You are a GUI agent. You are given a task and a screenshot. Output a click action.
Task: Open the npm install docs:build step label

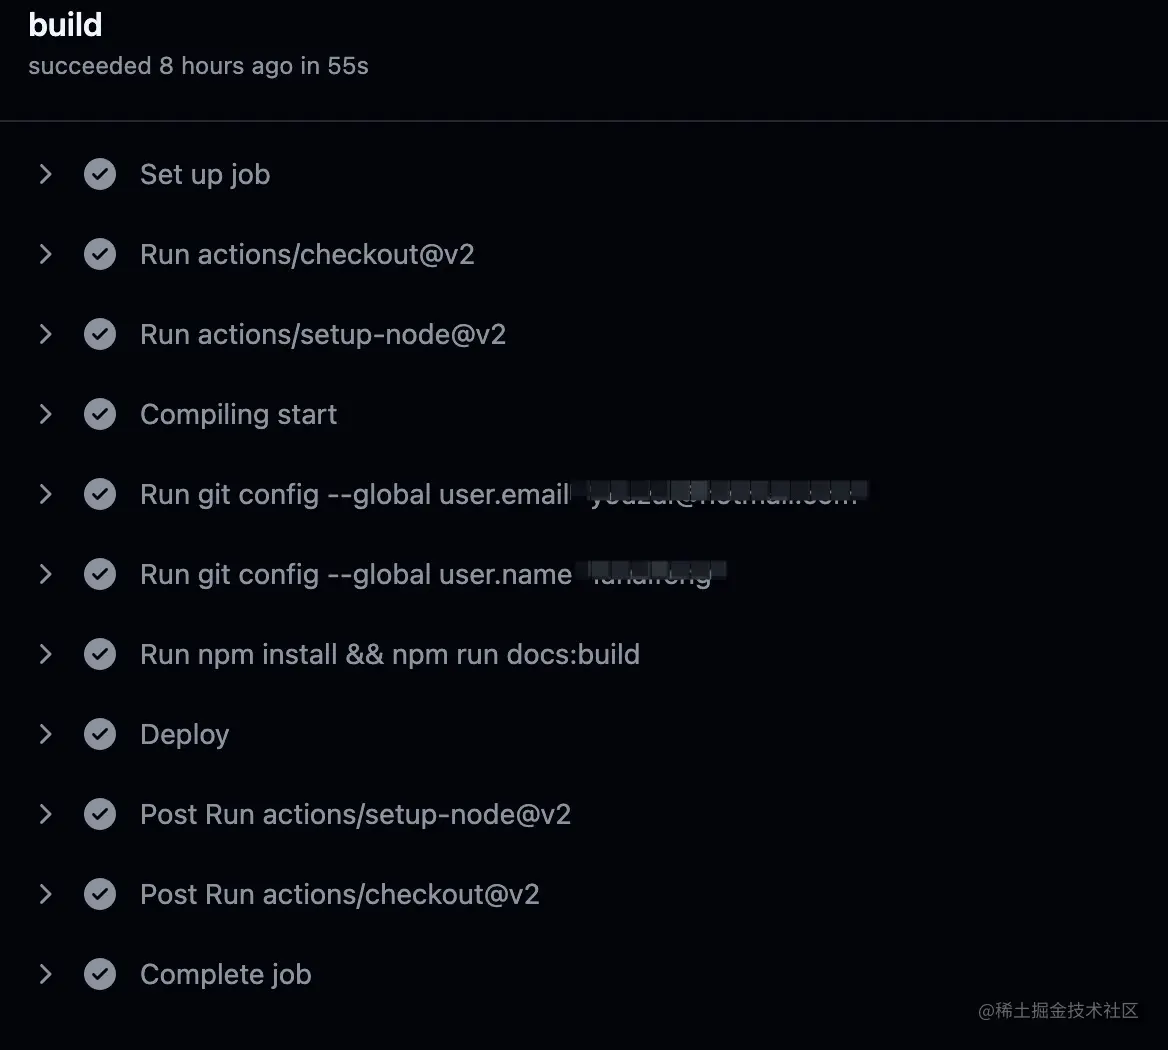point(390,655)
